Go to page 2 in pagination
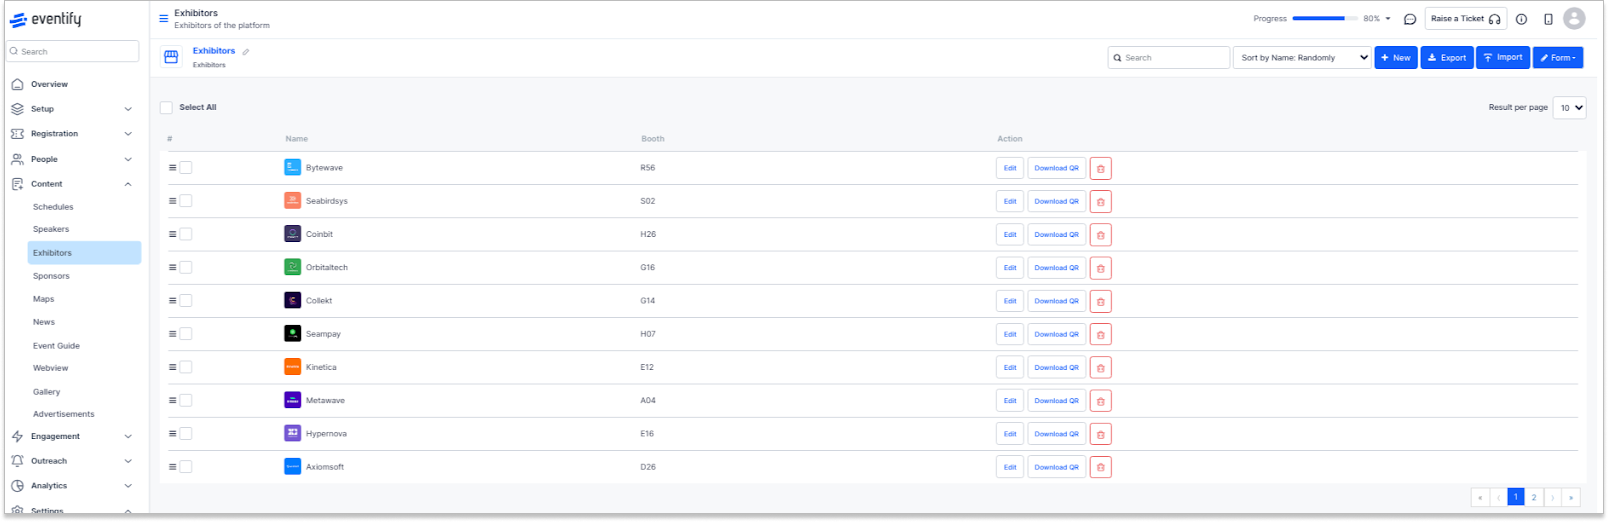Image resolution: width=1608 pixels, height=522 pixels. (x=1534, y=497)
